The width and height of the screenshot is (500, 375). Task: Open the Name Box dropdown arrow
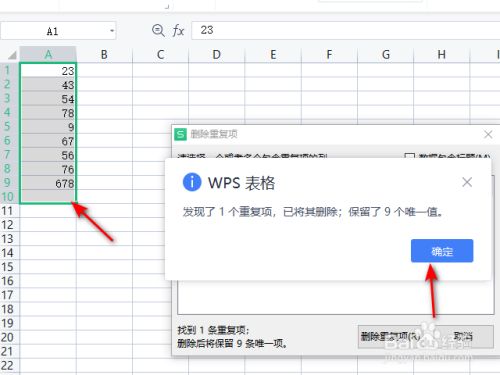click(112, 31)
